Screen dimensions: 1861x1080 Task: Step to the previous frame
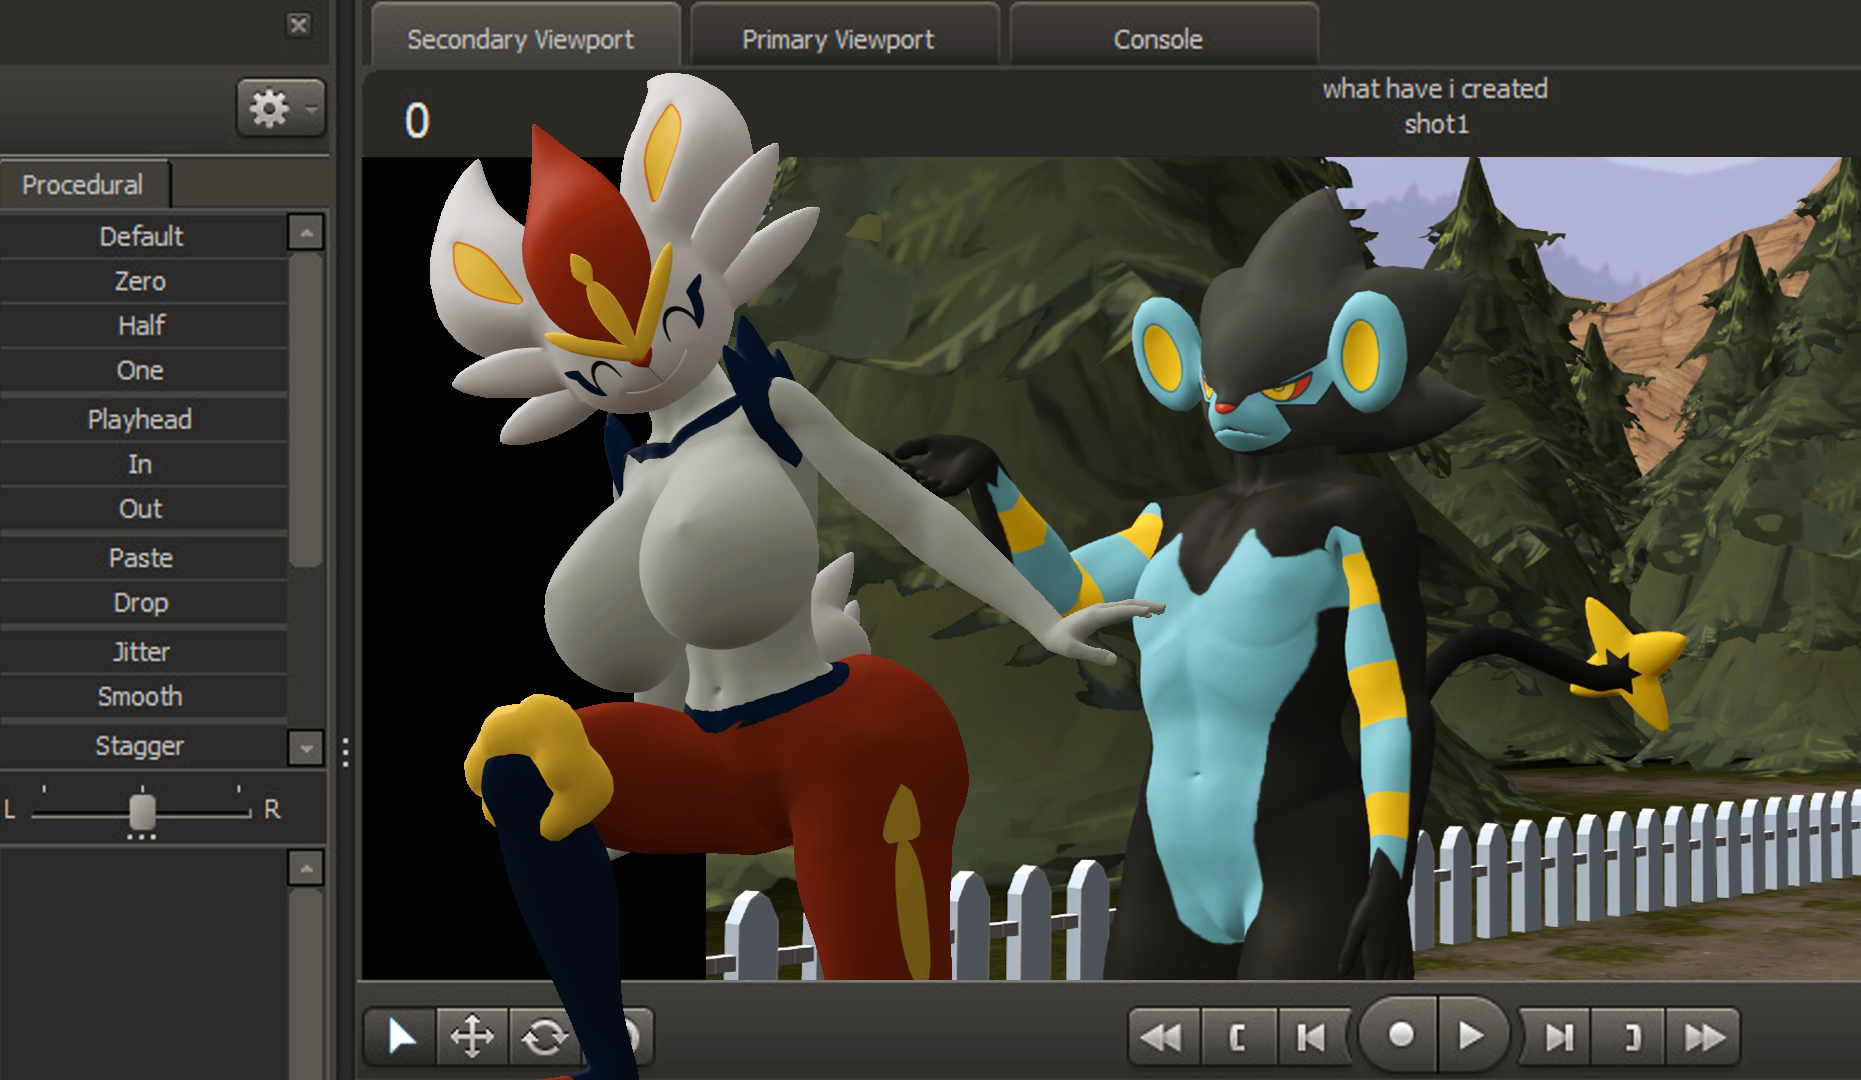pyautogui.click(x=1312, y=1037)
